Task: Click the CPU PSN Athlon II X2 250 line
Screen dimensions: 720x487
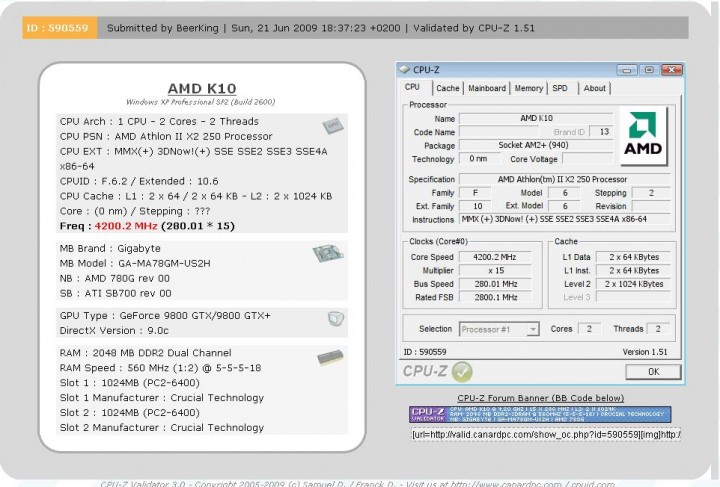Action: pos(166,137)
